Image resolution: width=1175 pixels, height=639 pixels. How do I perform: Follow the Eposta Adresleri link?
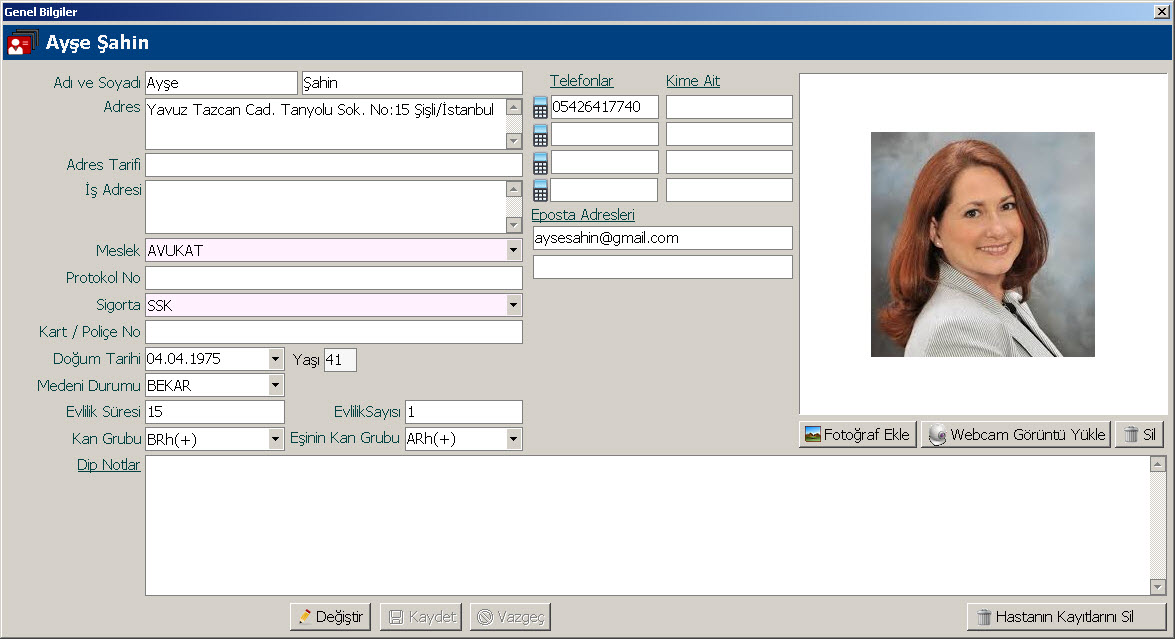coord(583,215)
